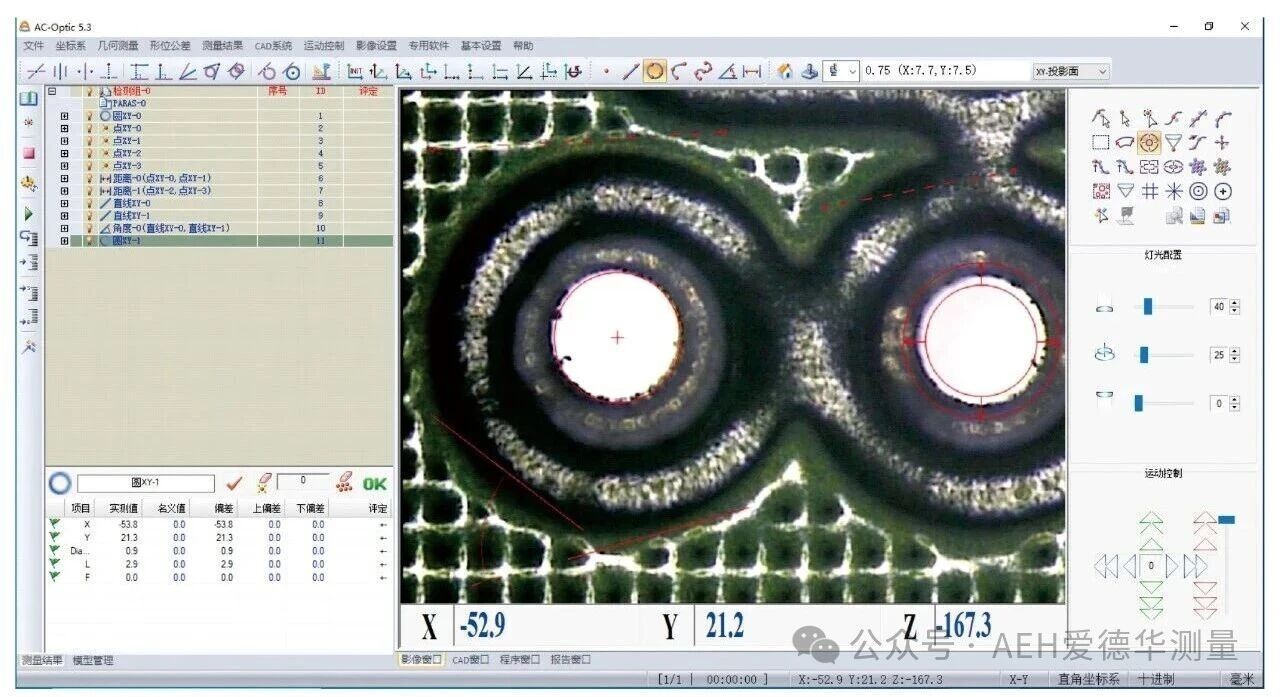Screen dimensions: 1280x697
Task: Select the dashed rectangle selection tool
Action: pyautogui.click(x=1101, y=143)
